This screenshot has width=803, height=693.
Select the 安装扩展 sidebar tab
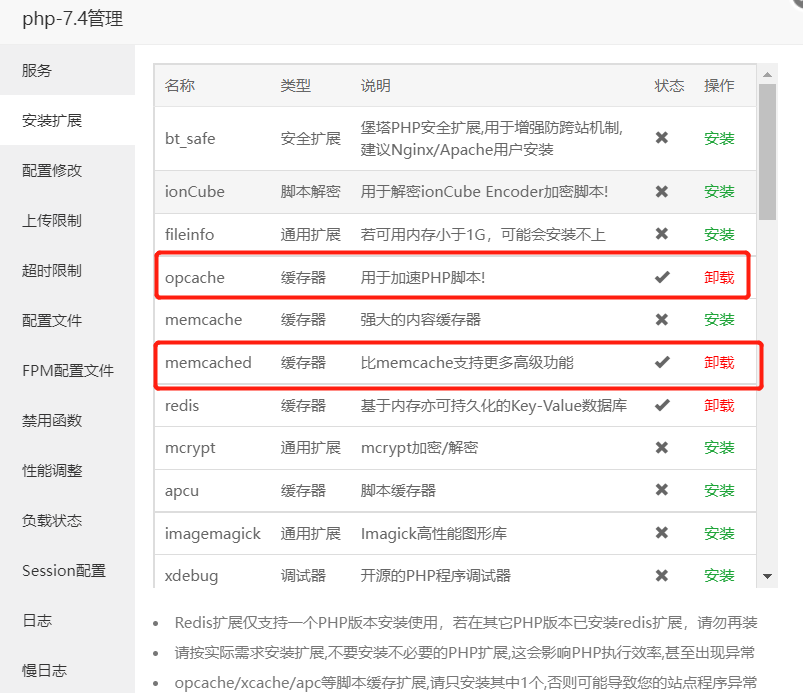(67, 120)
